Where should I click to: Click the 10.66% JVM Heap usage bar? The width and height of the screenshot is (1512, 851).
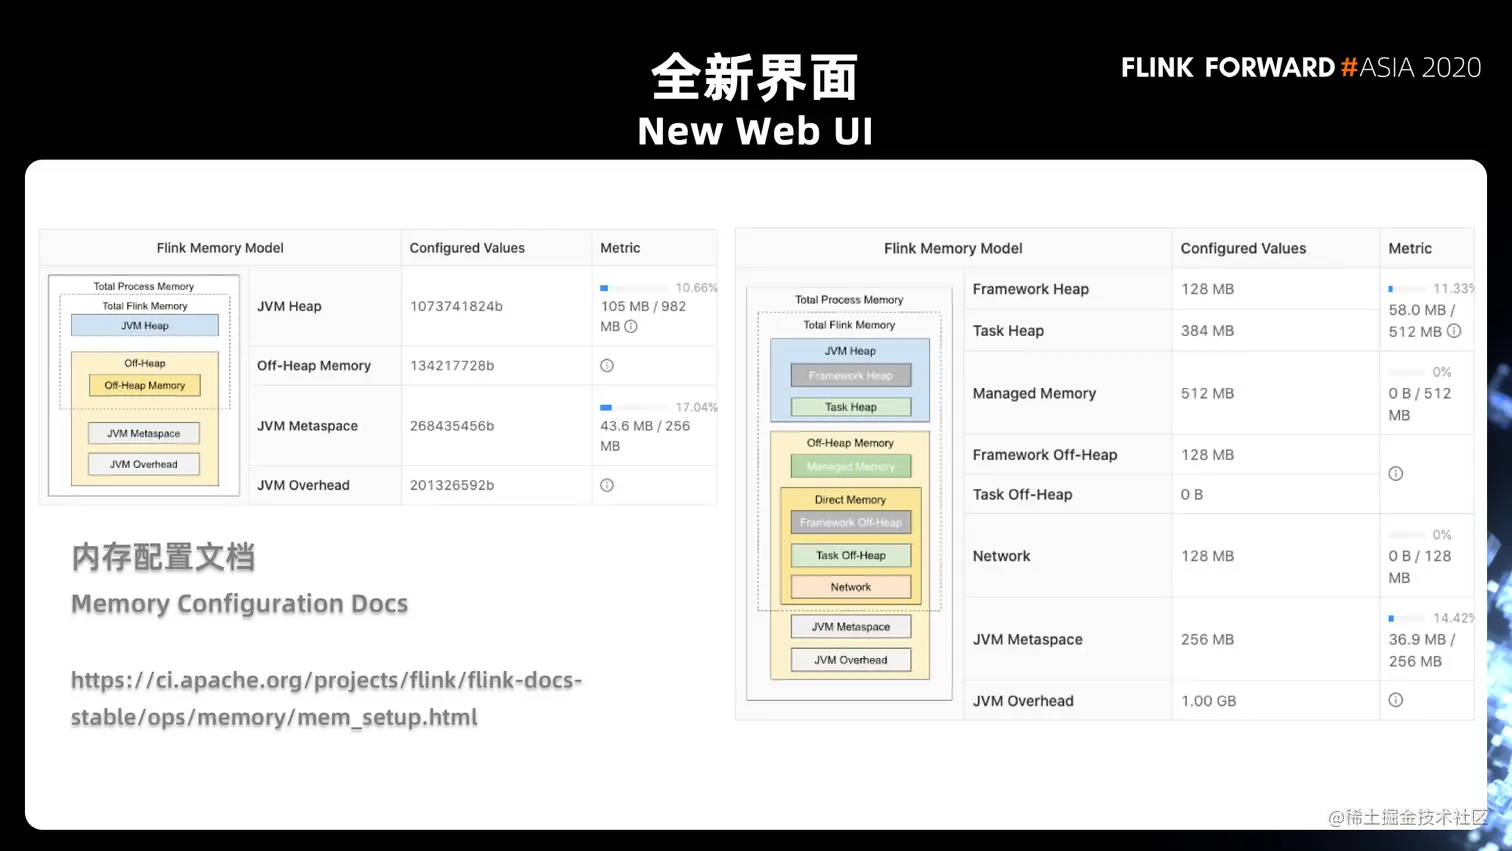point(634,288)
